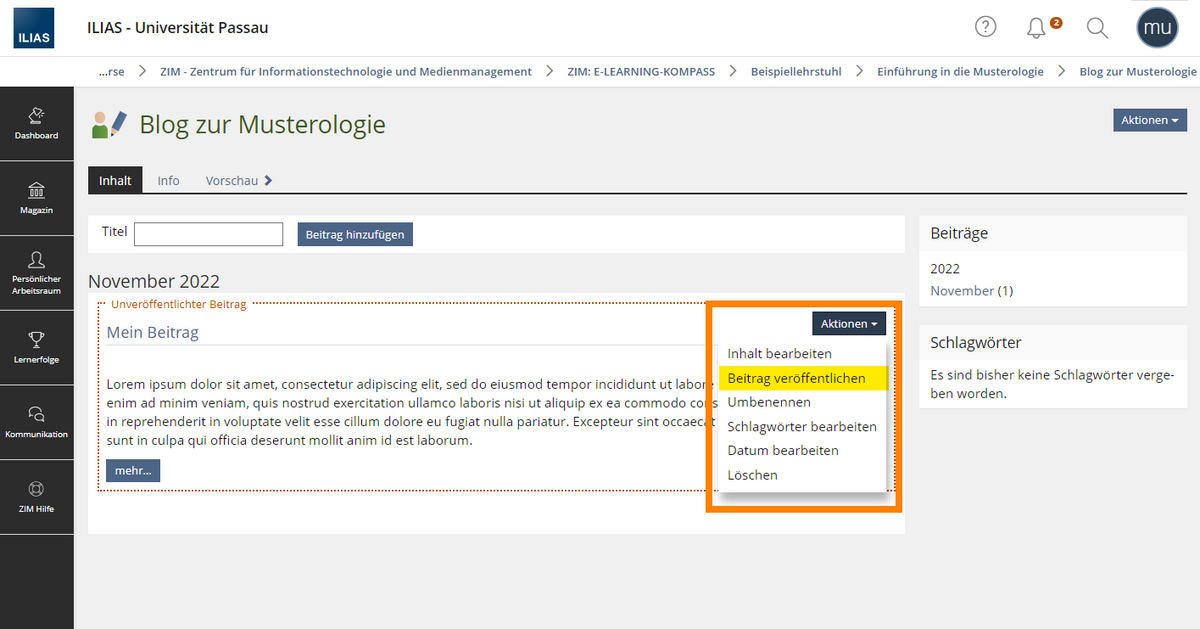Go to Dashboard in sidebar
Image resolution: width=1200 pixels, height=629 pixels.
(36, 123)
